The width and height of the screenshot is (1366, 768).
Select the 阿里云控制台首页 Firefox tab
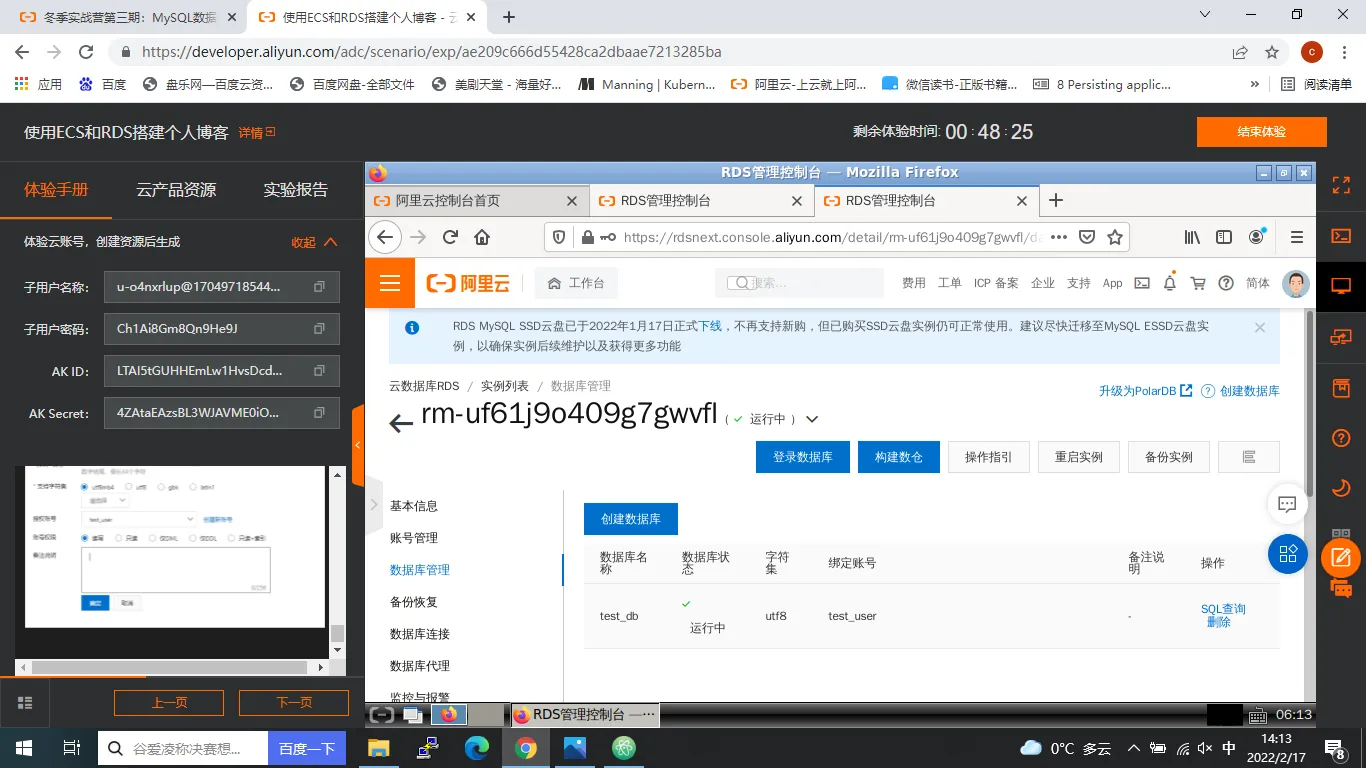click(477, 200)
